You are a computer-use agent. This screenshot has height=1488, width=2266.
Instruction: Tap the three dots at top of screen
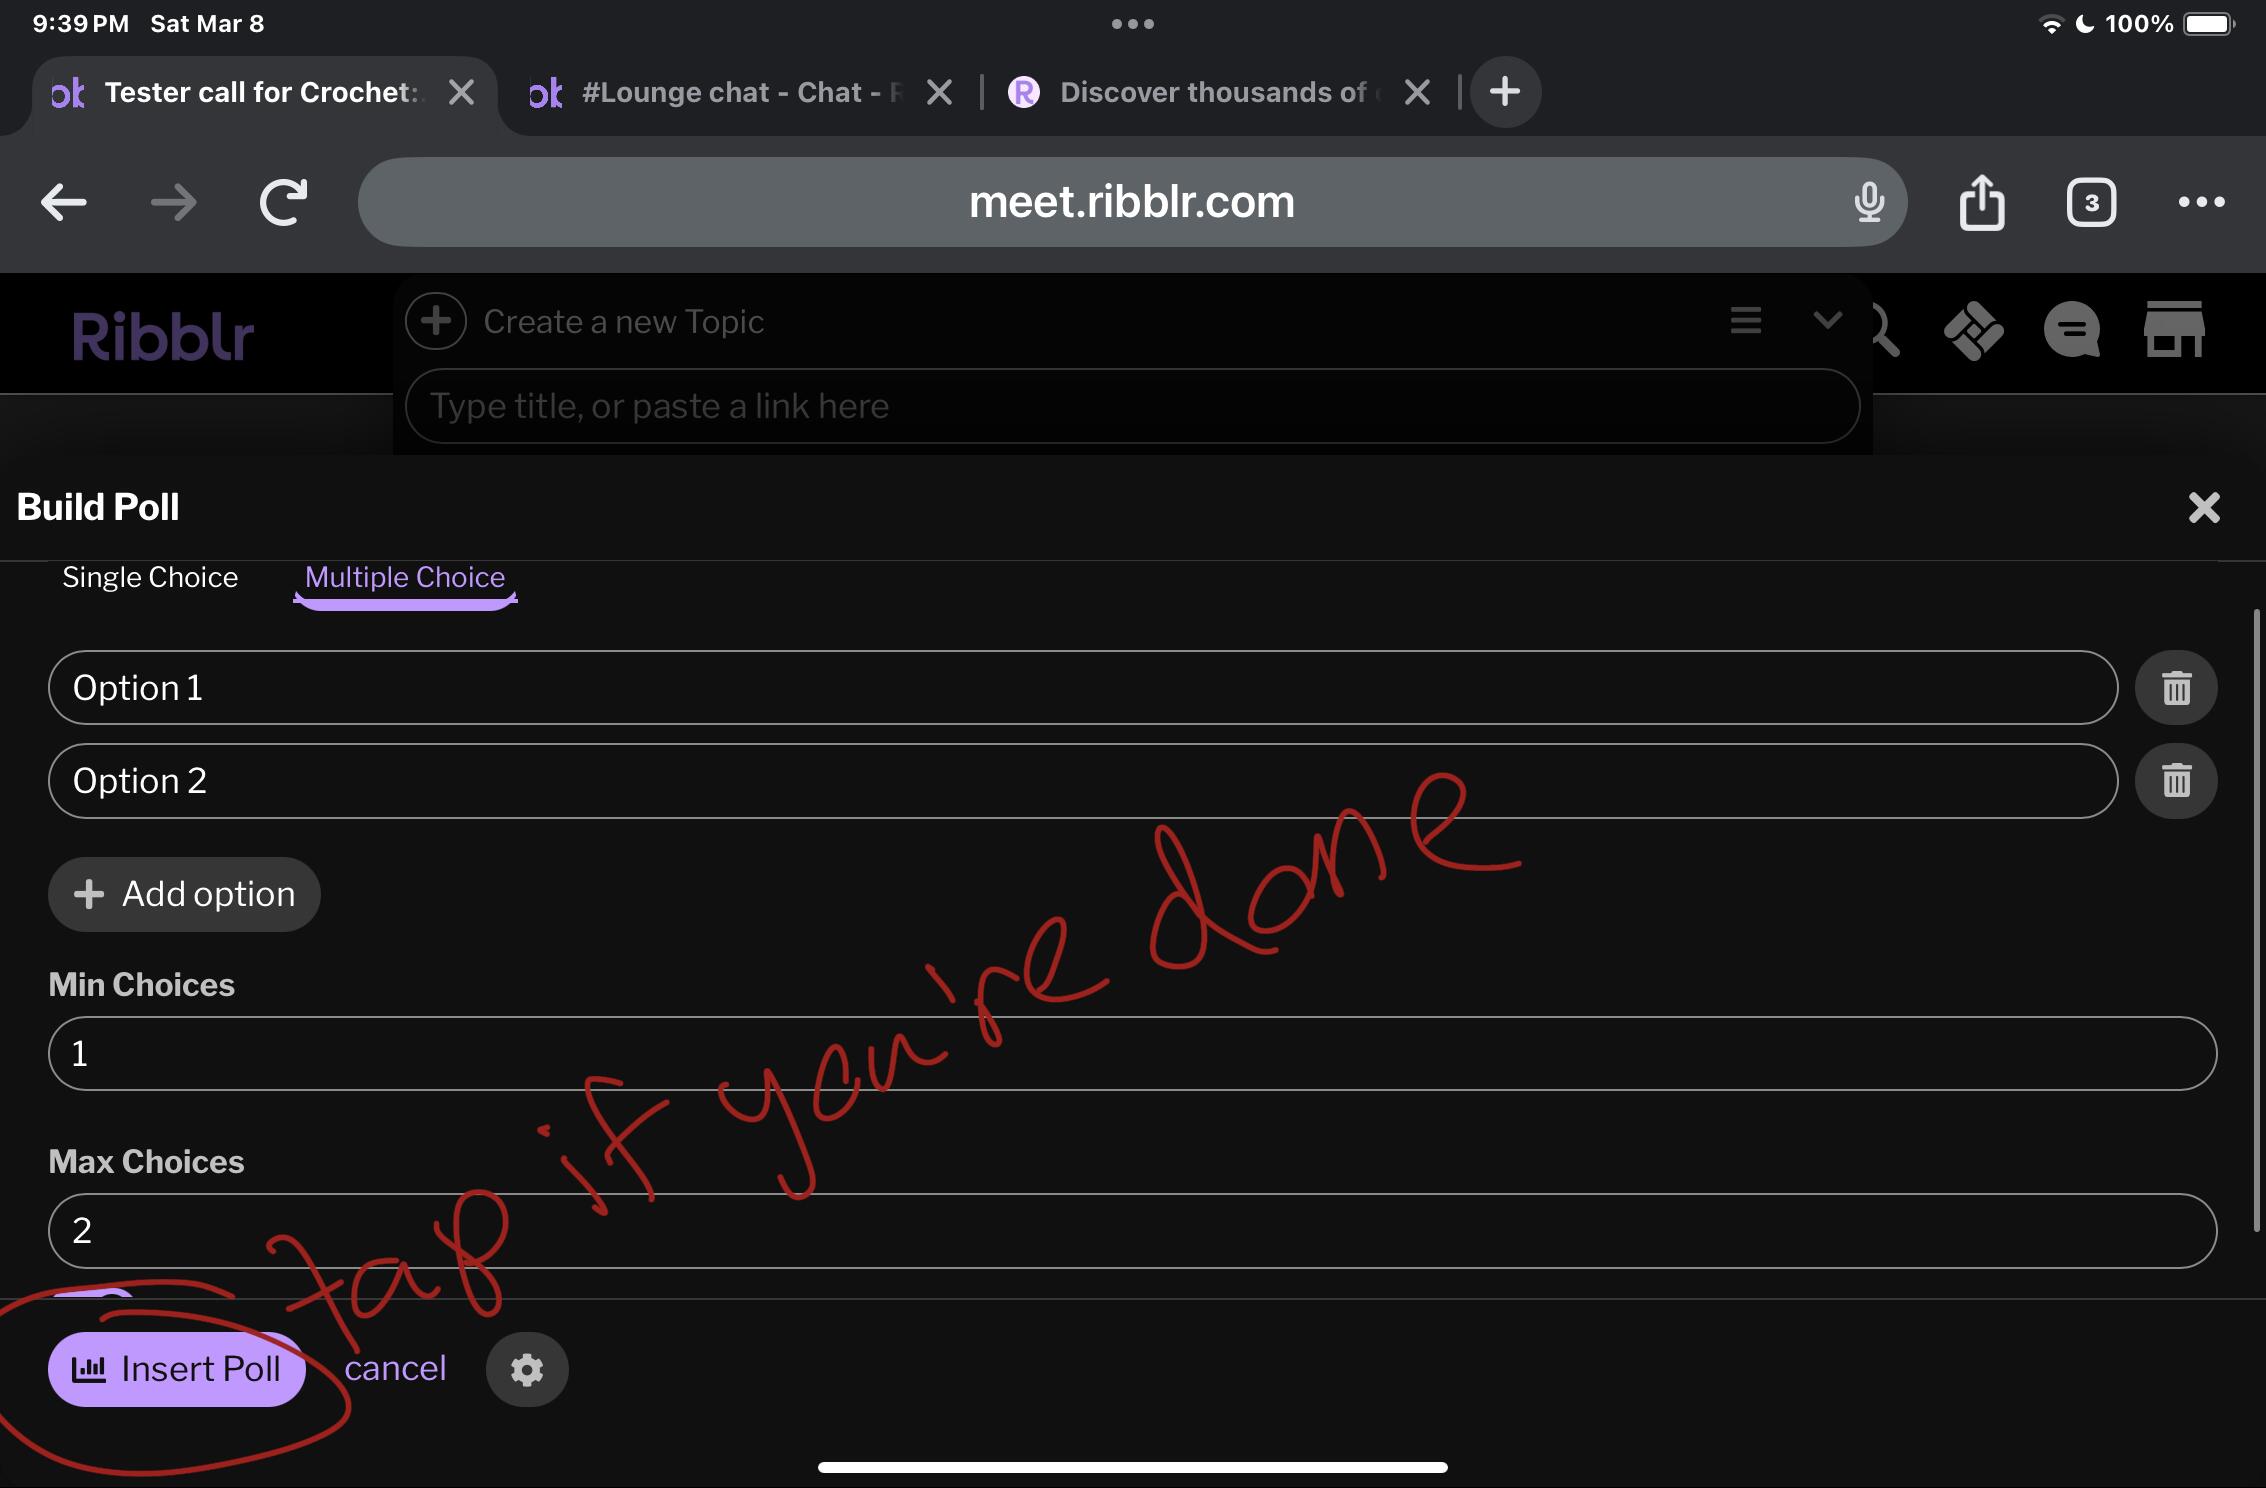coord(1132,24)
